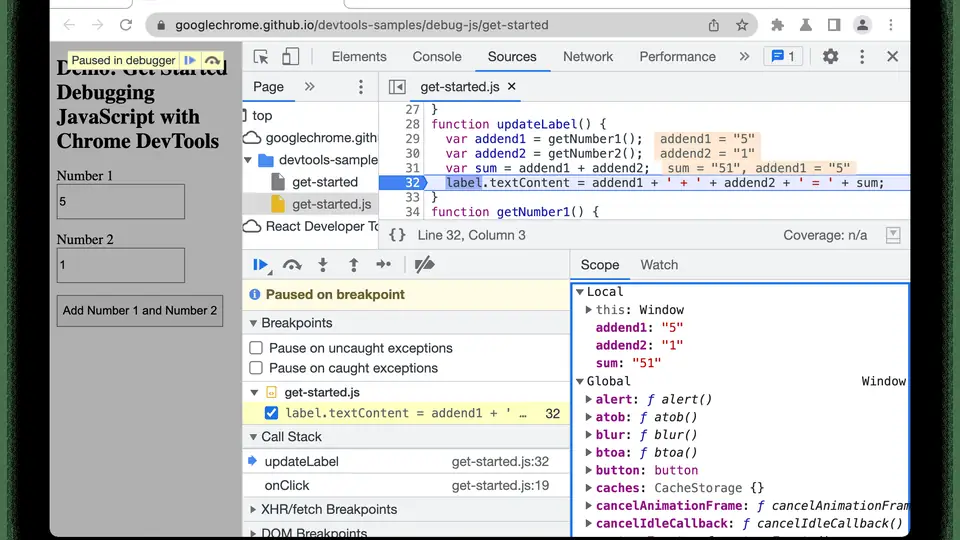960x540 pixels.
Task: Go forward in browser history
Action: pos(97,25)
